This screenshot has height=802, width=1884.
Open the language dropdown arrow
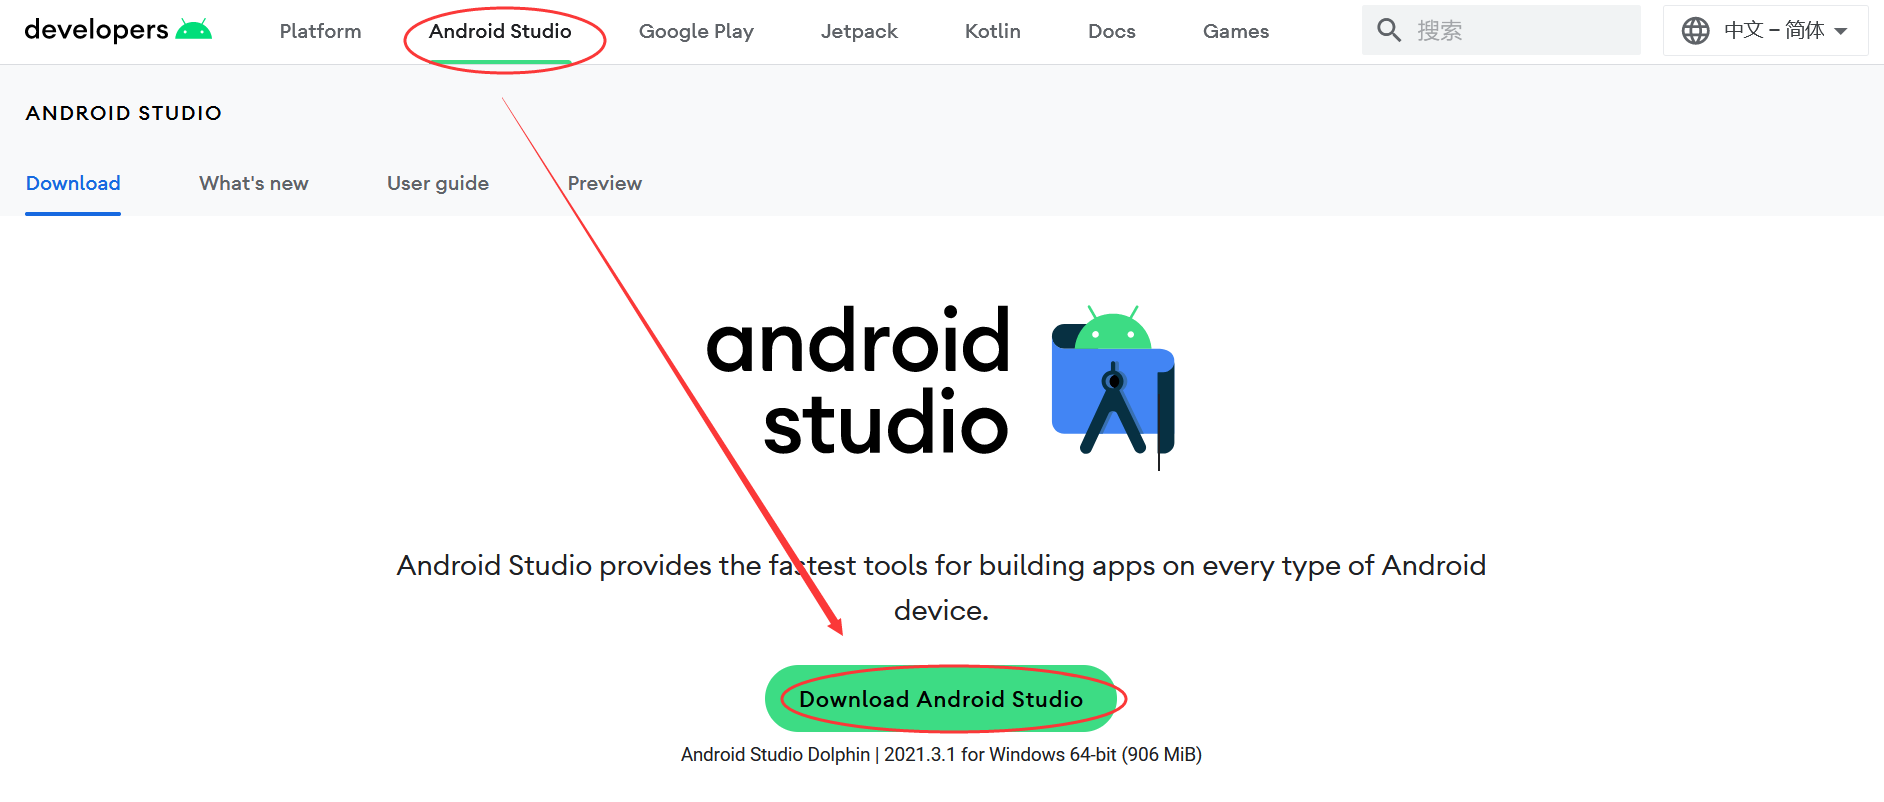pos(1841,31)
